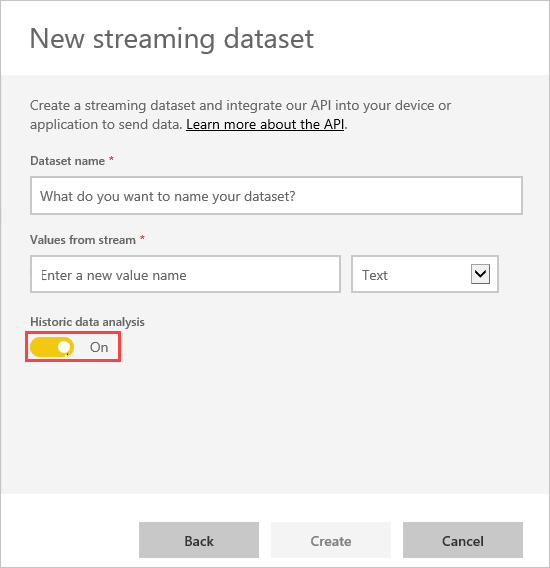Viewport: 550px width, 568px height.
Task: Open the Text data type dropdown
Action: (x=425, y=274)
